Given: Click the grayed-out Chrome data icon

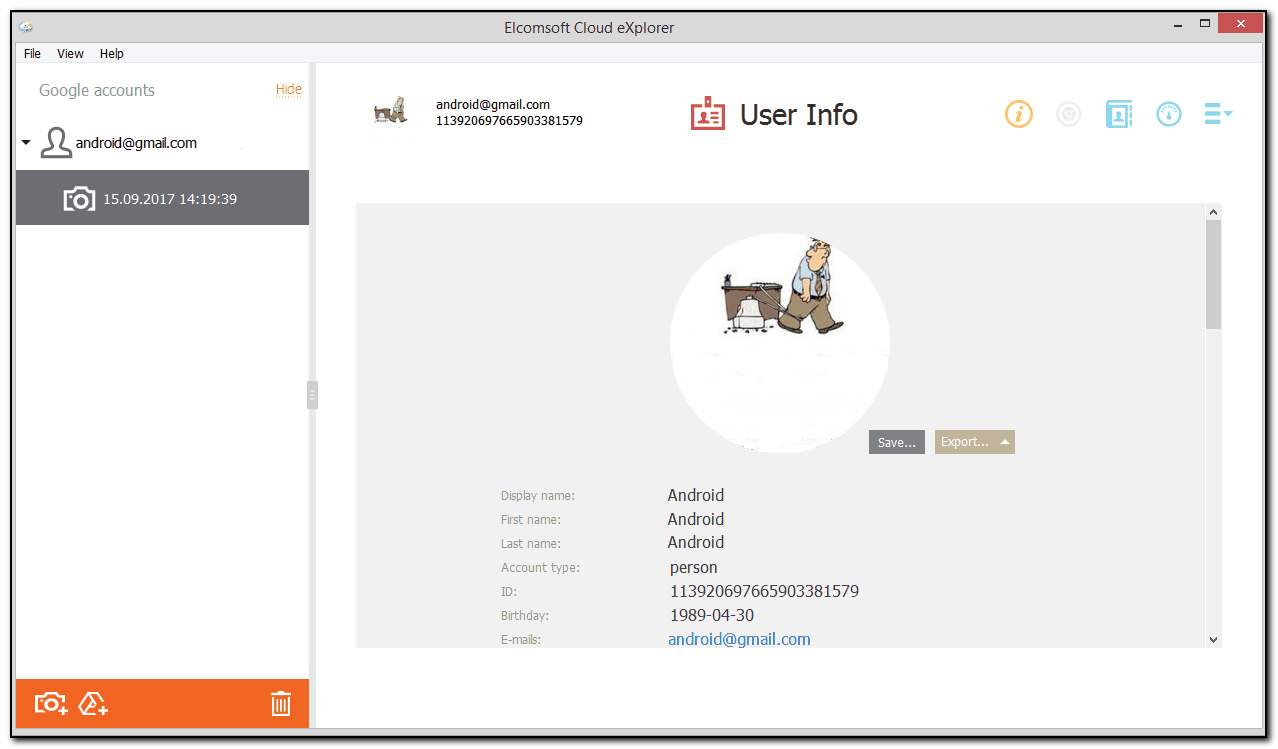Looking at the screenshot, I should (1069, 115).
